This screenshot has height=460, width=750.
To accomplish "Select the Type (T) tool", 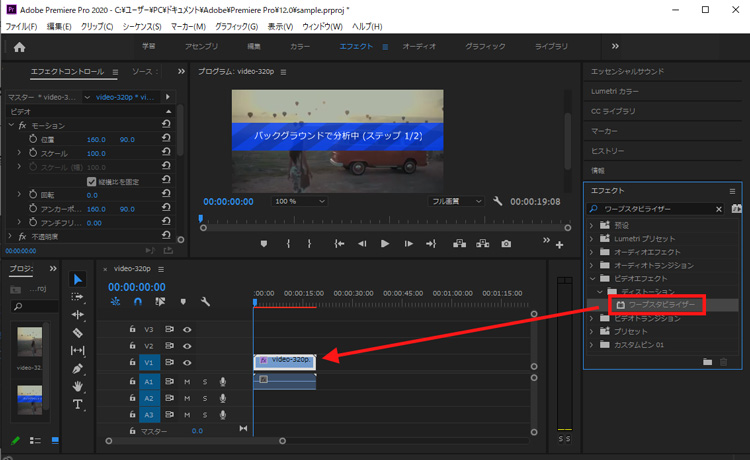I will point(78,404).
